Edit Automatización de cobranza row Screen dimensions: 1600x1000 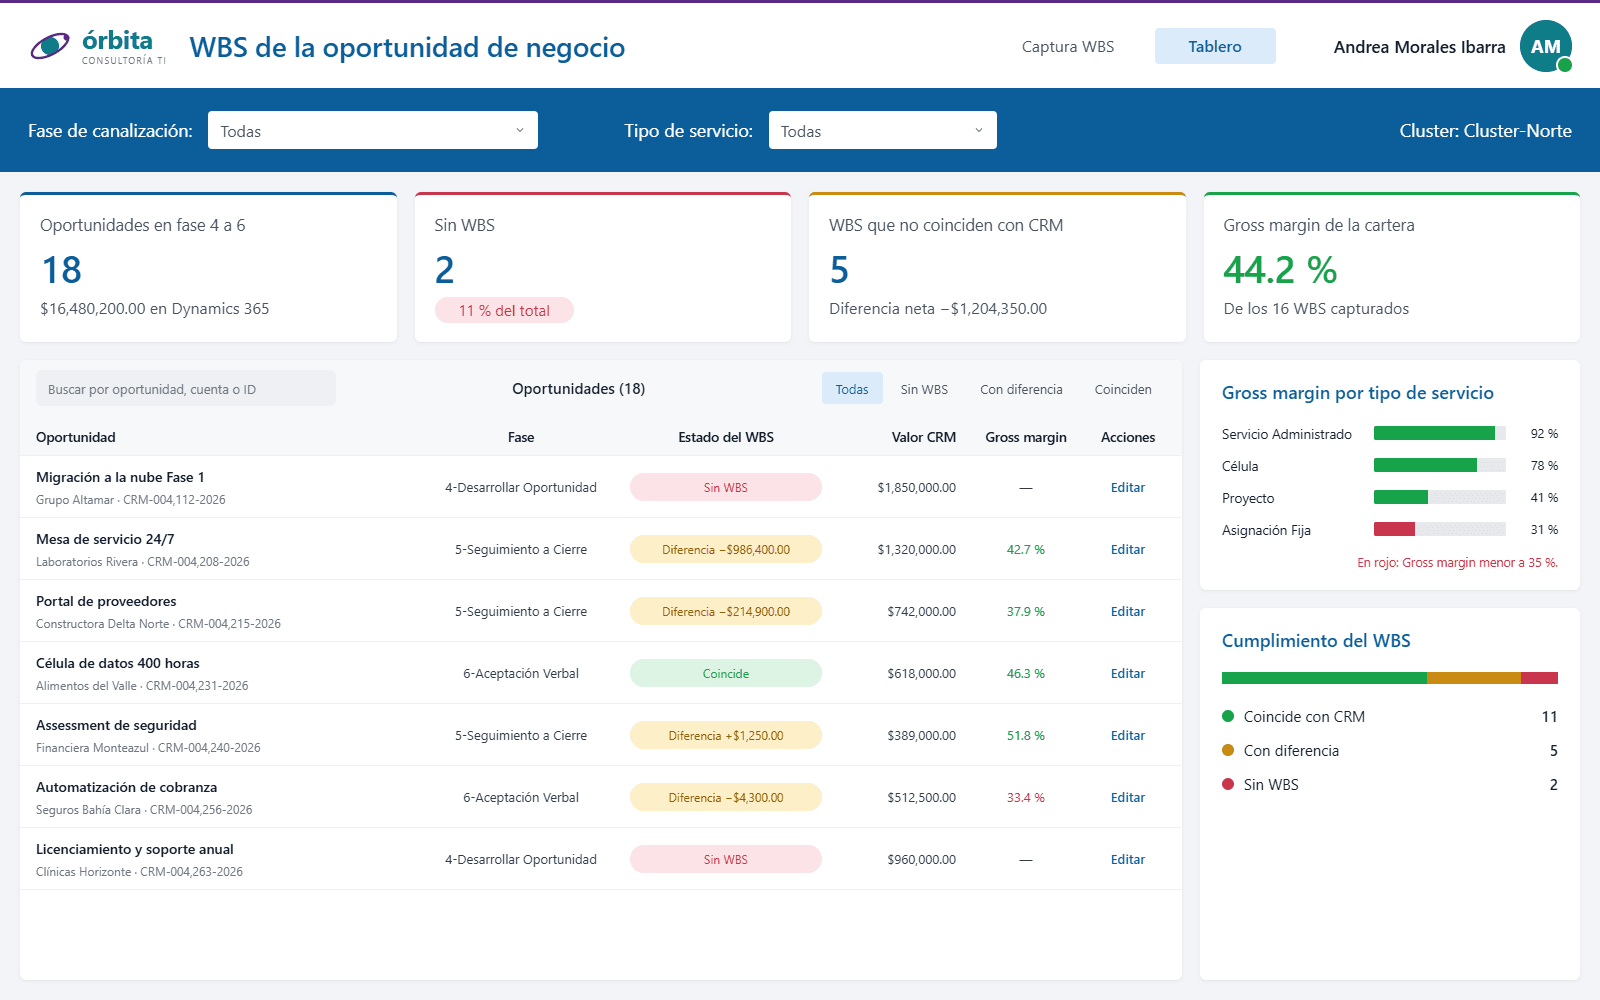coord(1128,797)
